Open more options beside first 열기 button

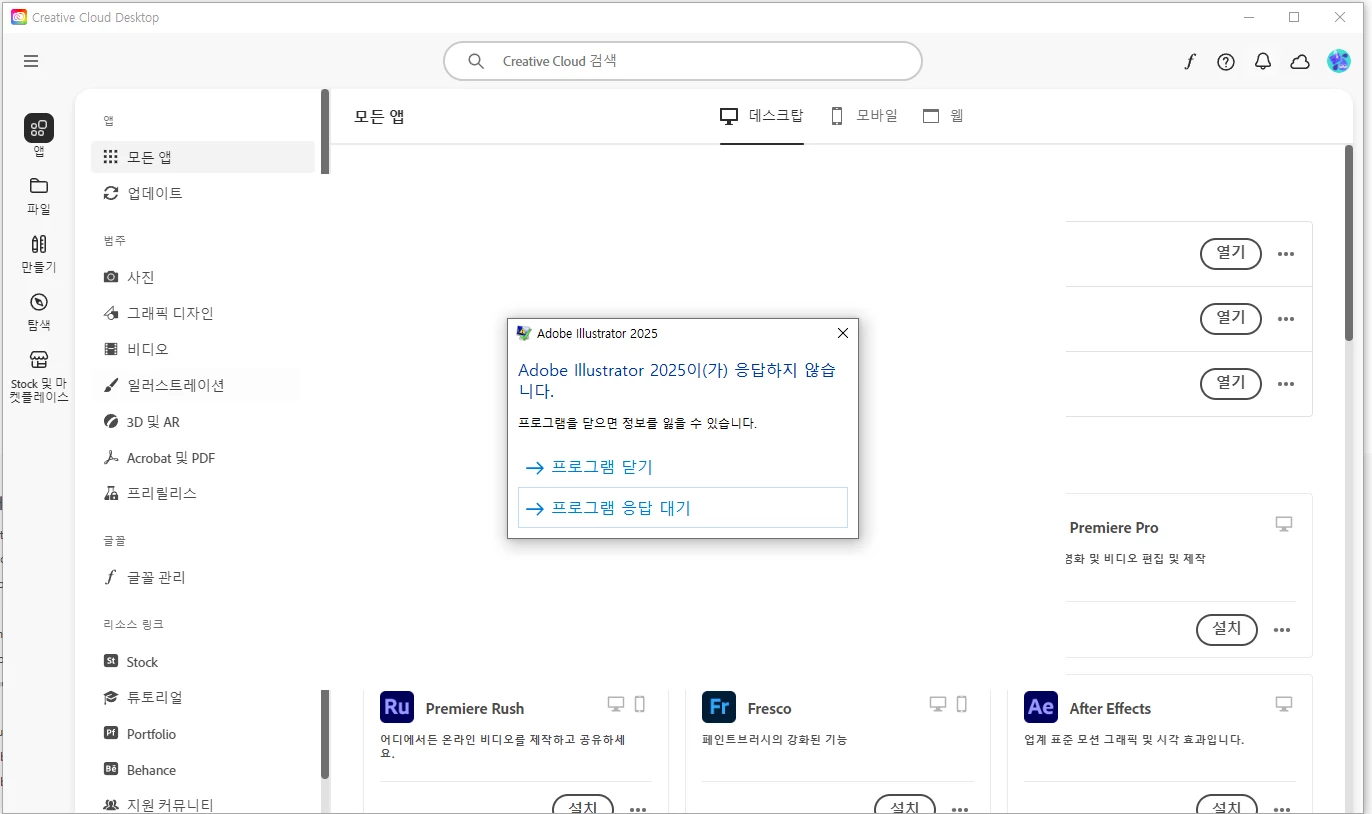pyautogui.click(x=1286, y=254)
